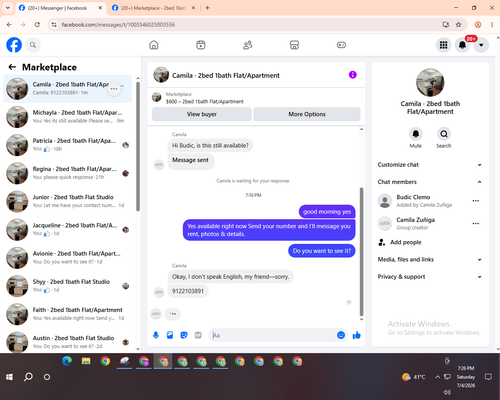Open Windows taskbar search
Screen dimensions: 500x400
(x=28, y=377)
